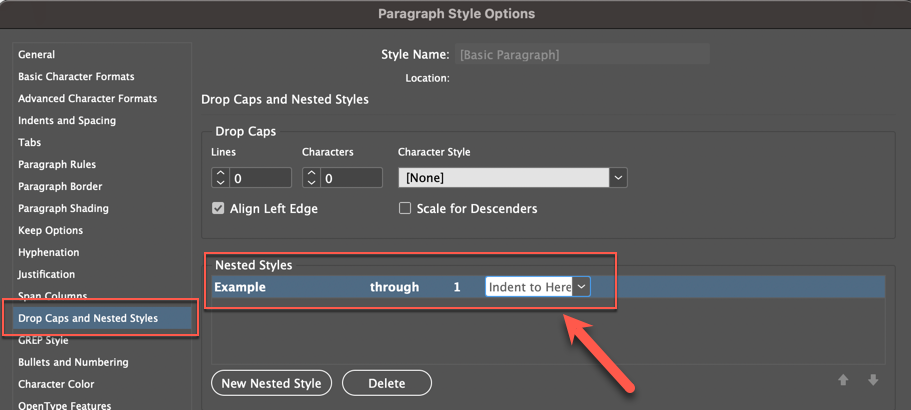Move nested style down with arrow icon
This screenshot has height=410, width=911.
(x=873, y=380)
